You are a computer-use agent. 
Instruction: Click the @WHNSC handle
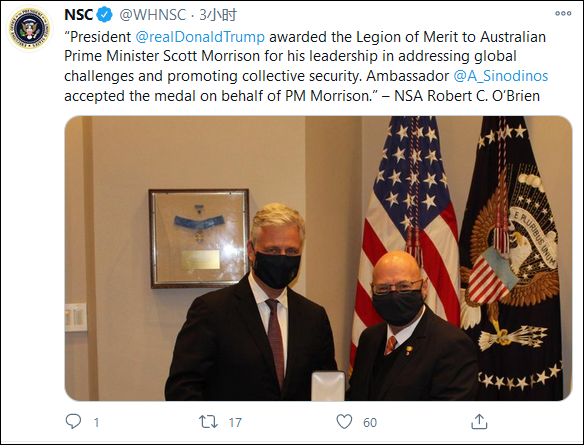click(152, 15)
